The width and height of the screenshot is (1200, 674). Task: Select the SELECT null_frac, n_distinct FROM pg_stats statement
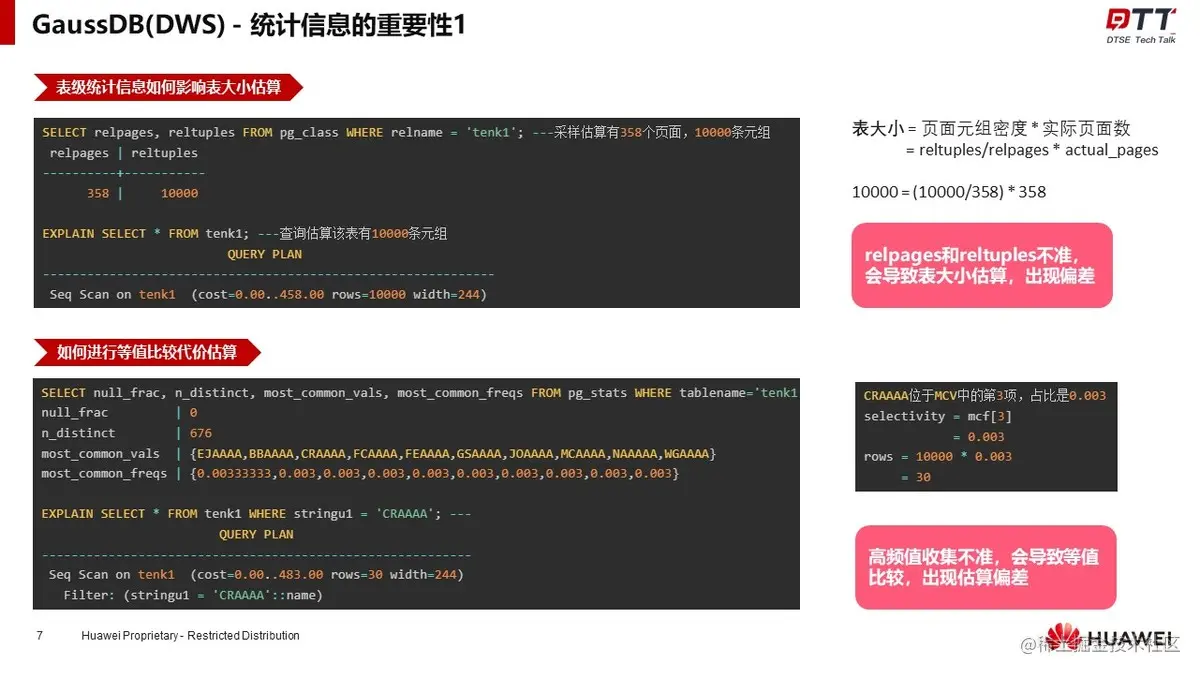(419, 393)
